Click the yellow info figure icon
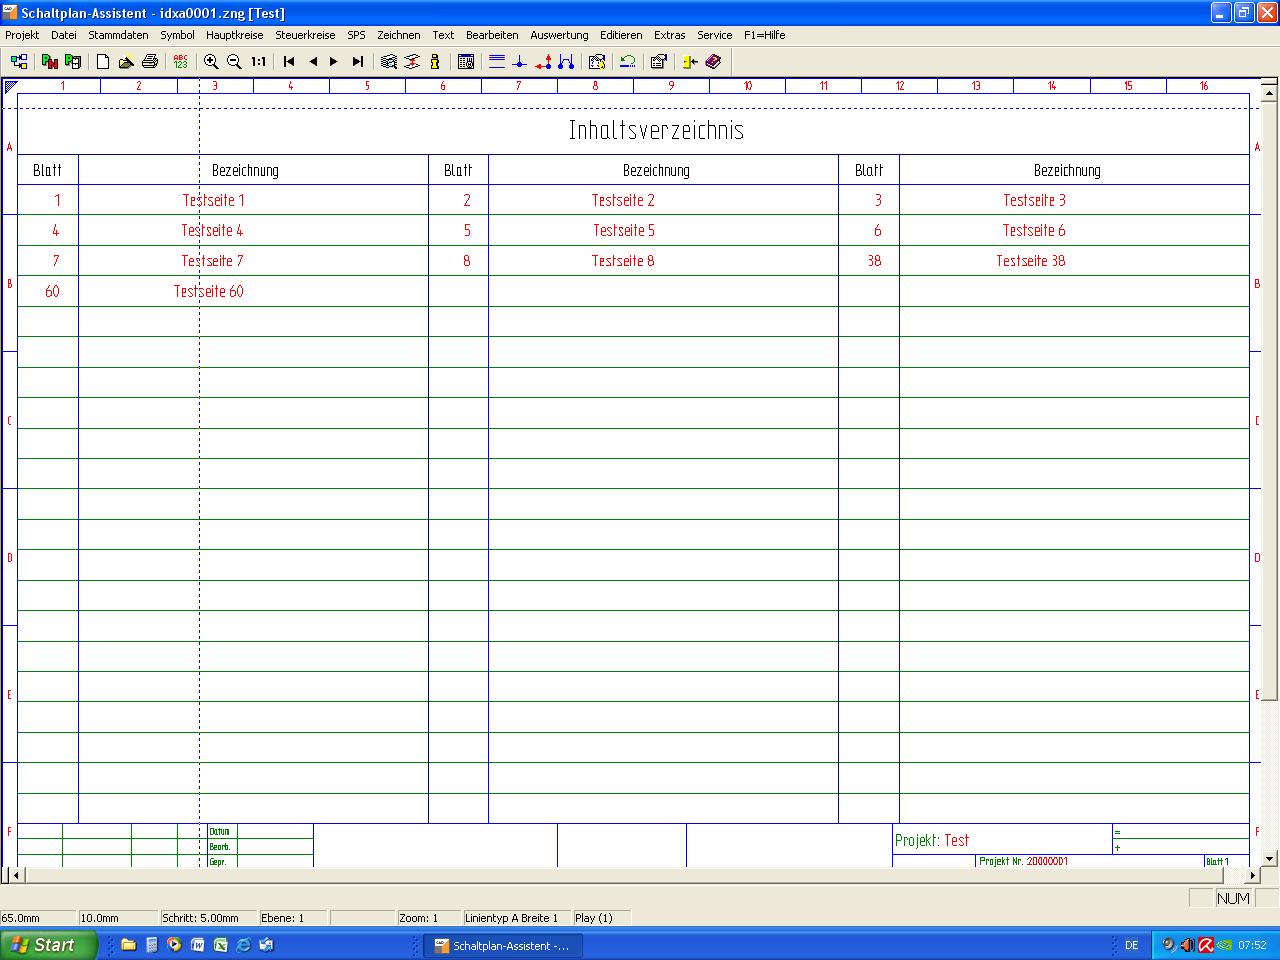Viewport: 1280px width, 960px height. tap(434, 62)
